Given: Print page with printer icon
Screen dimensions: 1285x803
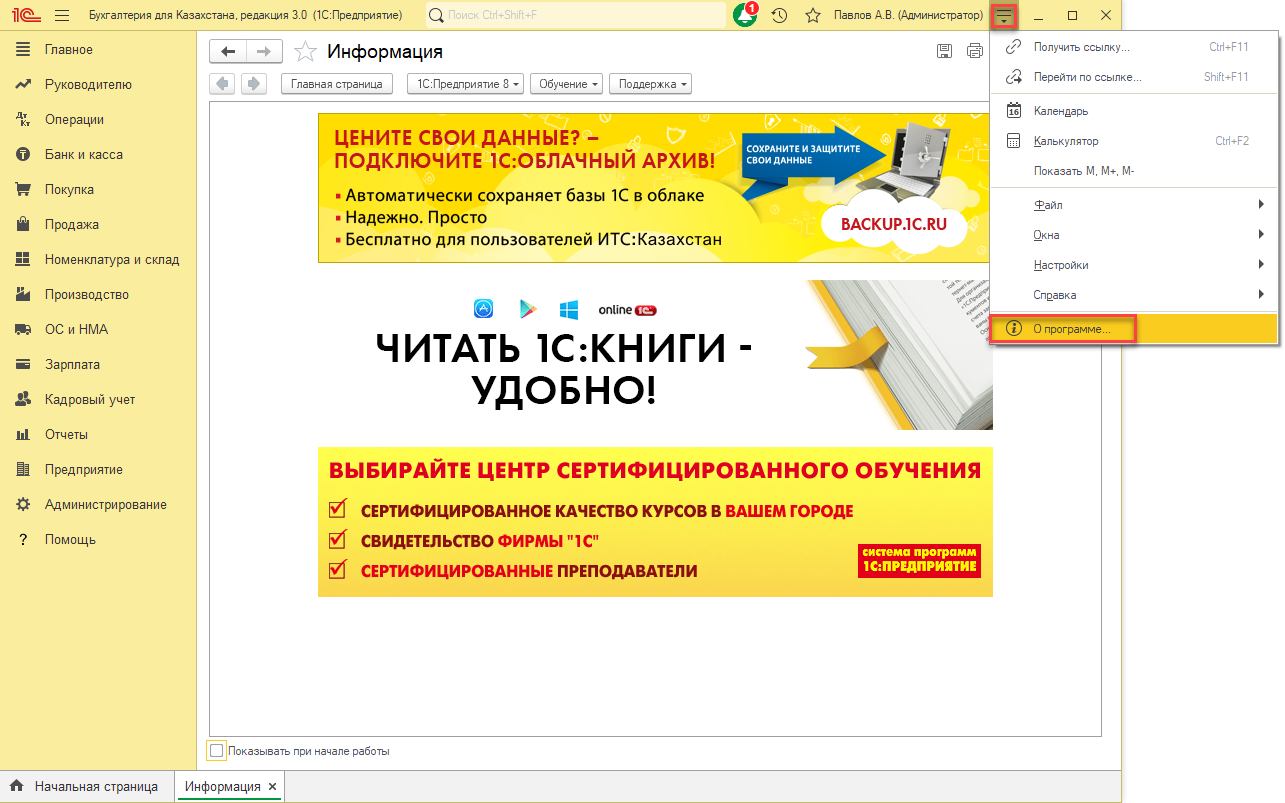Looking at the screenshot, I should click(977, 52).
